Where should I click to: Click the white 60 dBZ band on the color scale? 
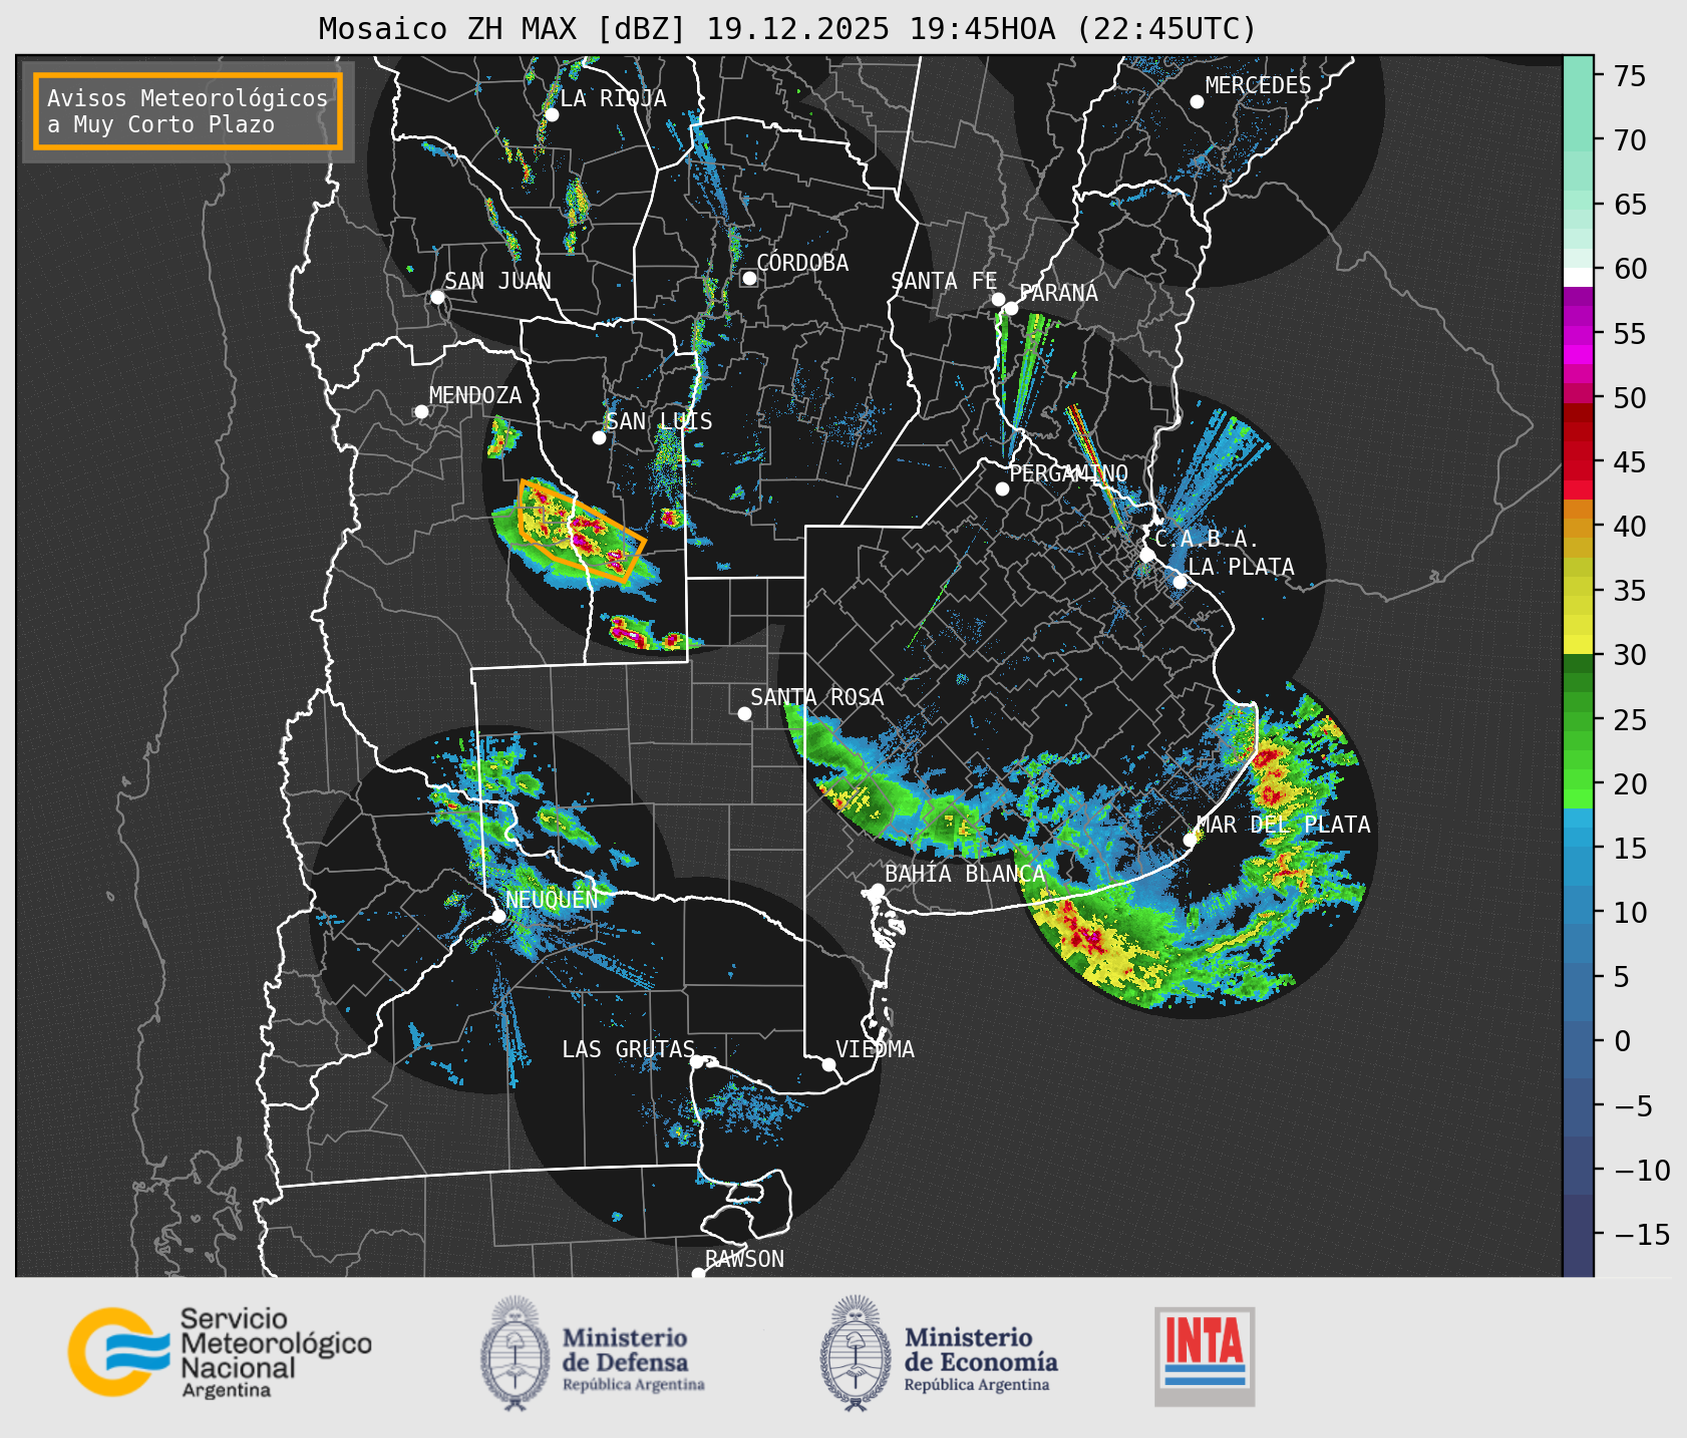[1577, 277]
